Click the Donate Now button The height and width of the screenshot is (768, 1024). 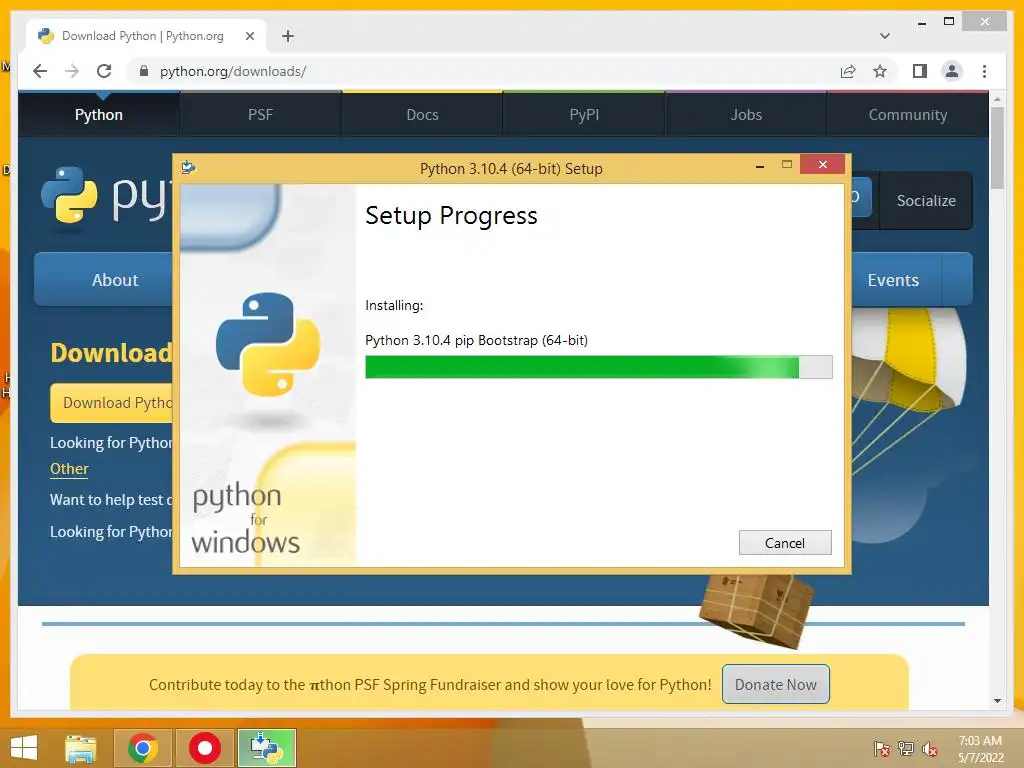tap(775, 684)
